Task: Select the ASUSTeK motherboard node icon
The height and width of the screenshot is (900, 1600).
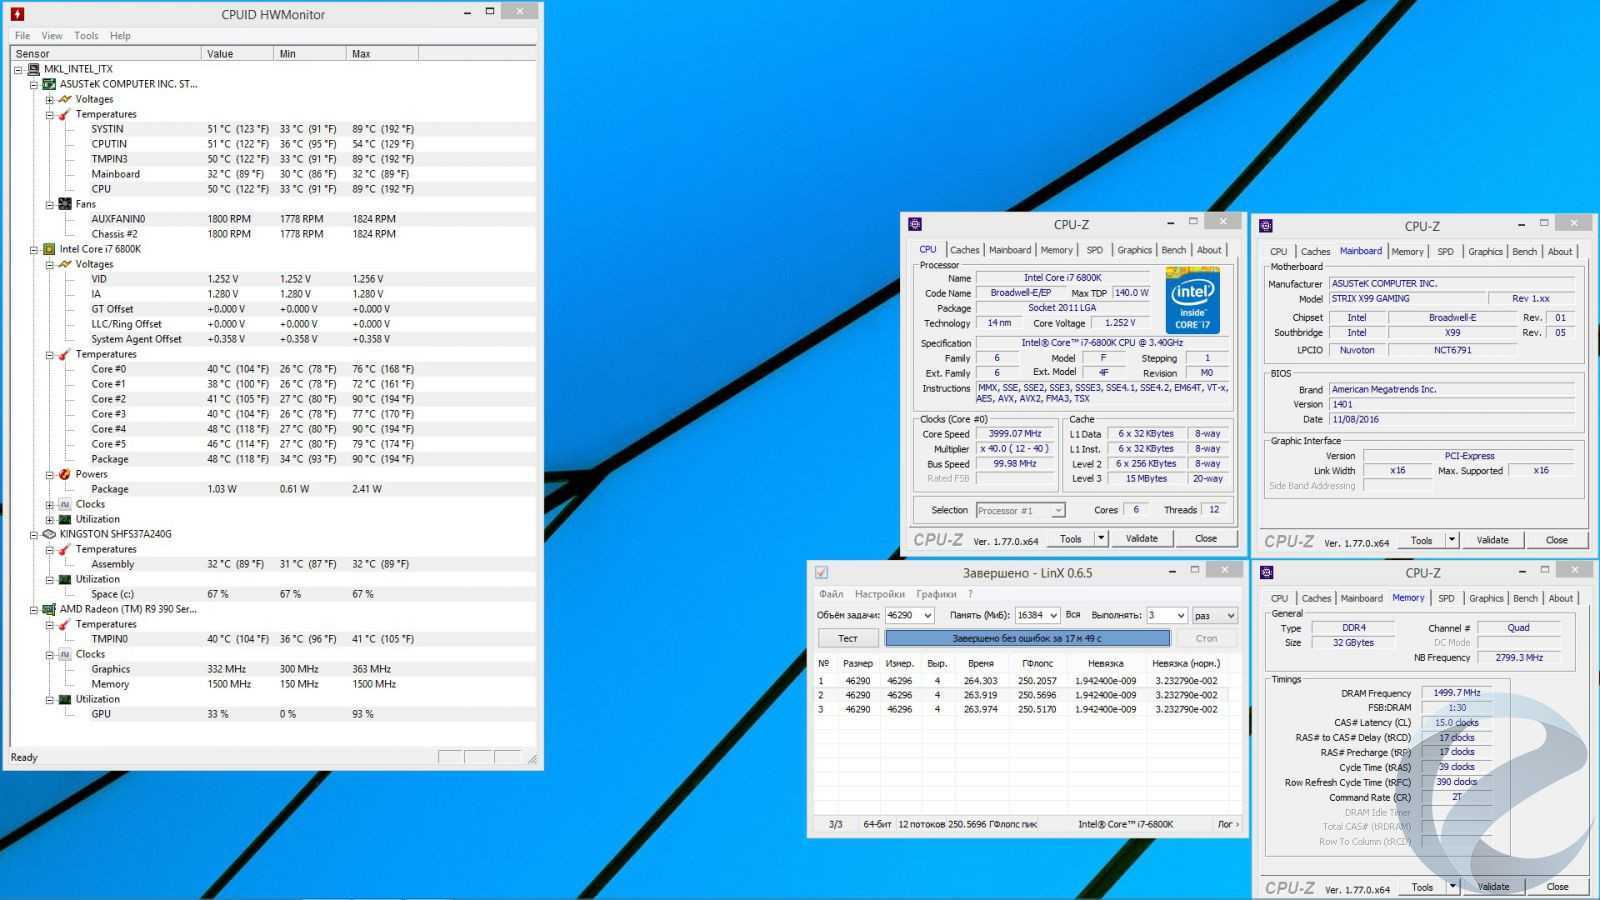Action: coord(48,84)
